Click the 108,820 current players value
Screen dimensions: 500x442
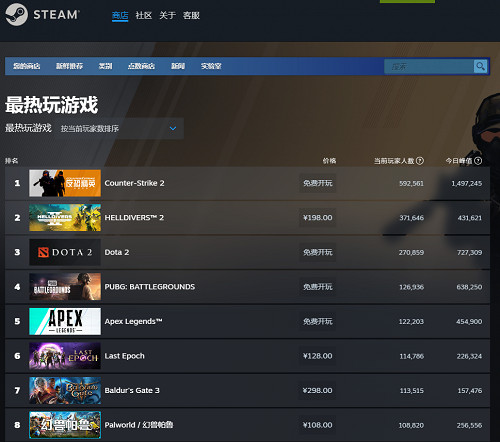click(411, 425)
